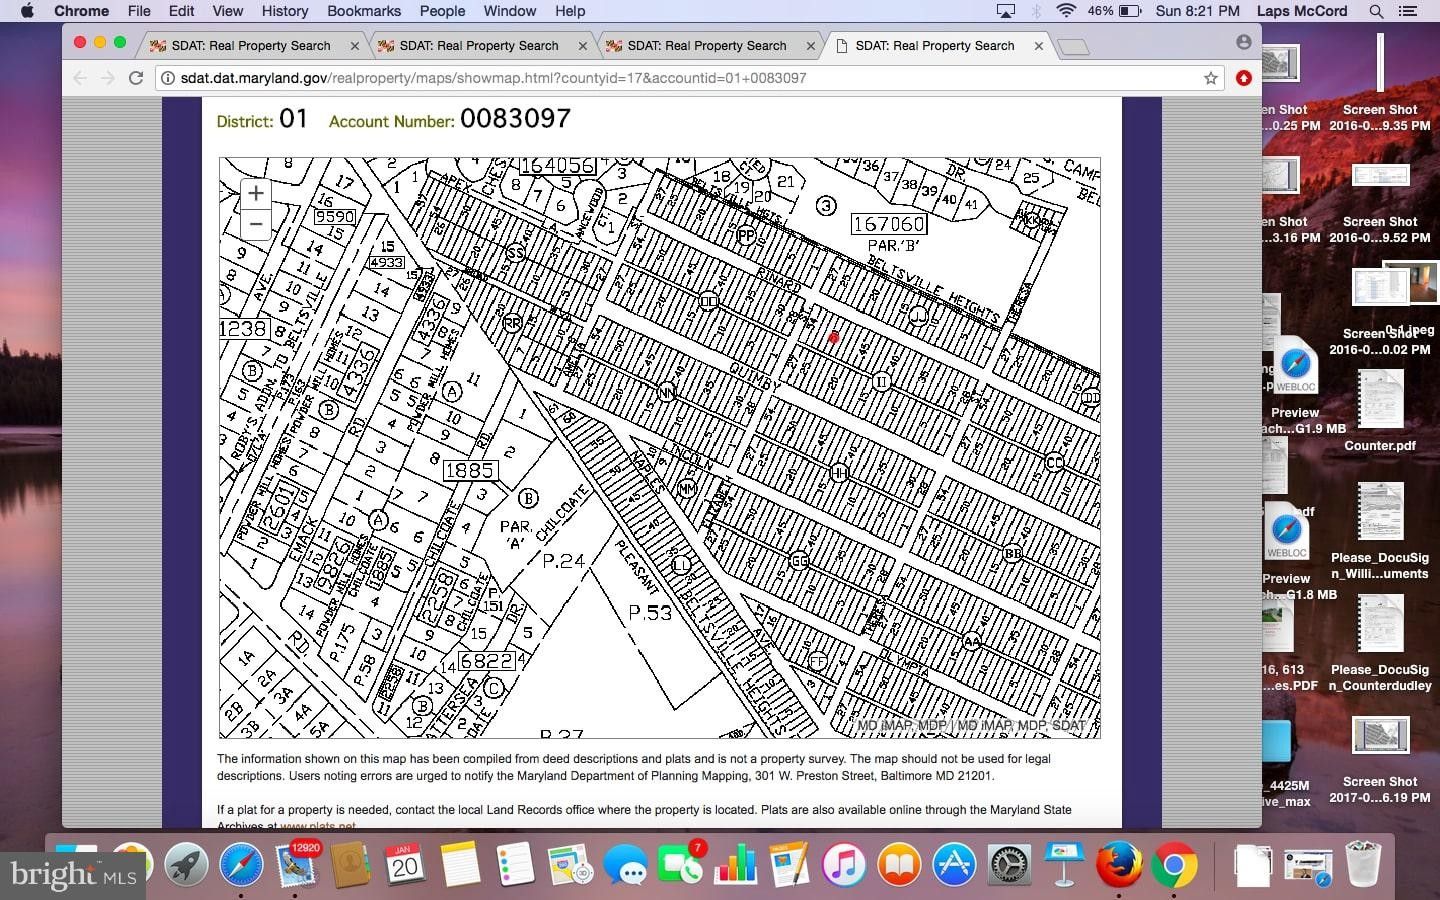Click the www.plats.net link
This screenshot has height=900, width=1440.
tap(318, 826)
